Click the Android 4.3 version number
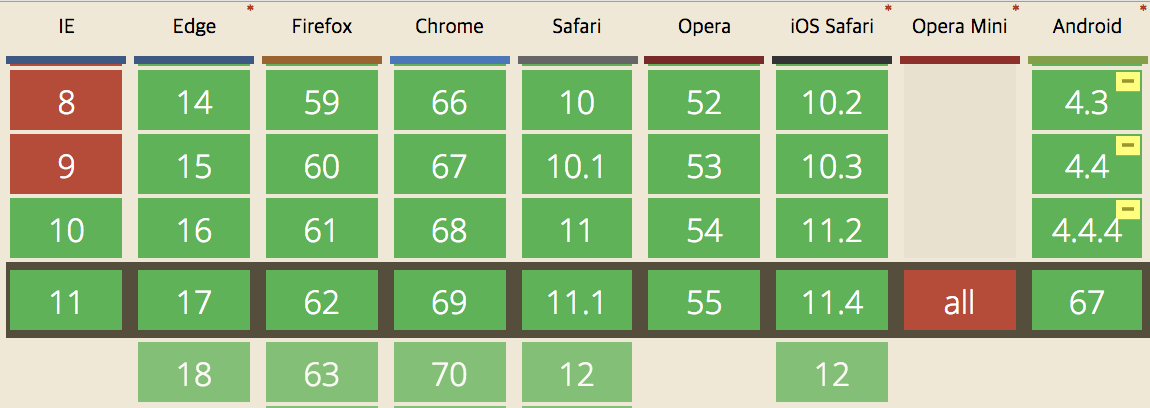This screenshot has width=1150, height=408. pyautogui.click(x=1086, y=104)
